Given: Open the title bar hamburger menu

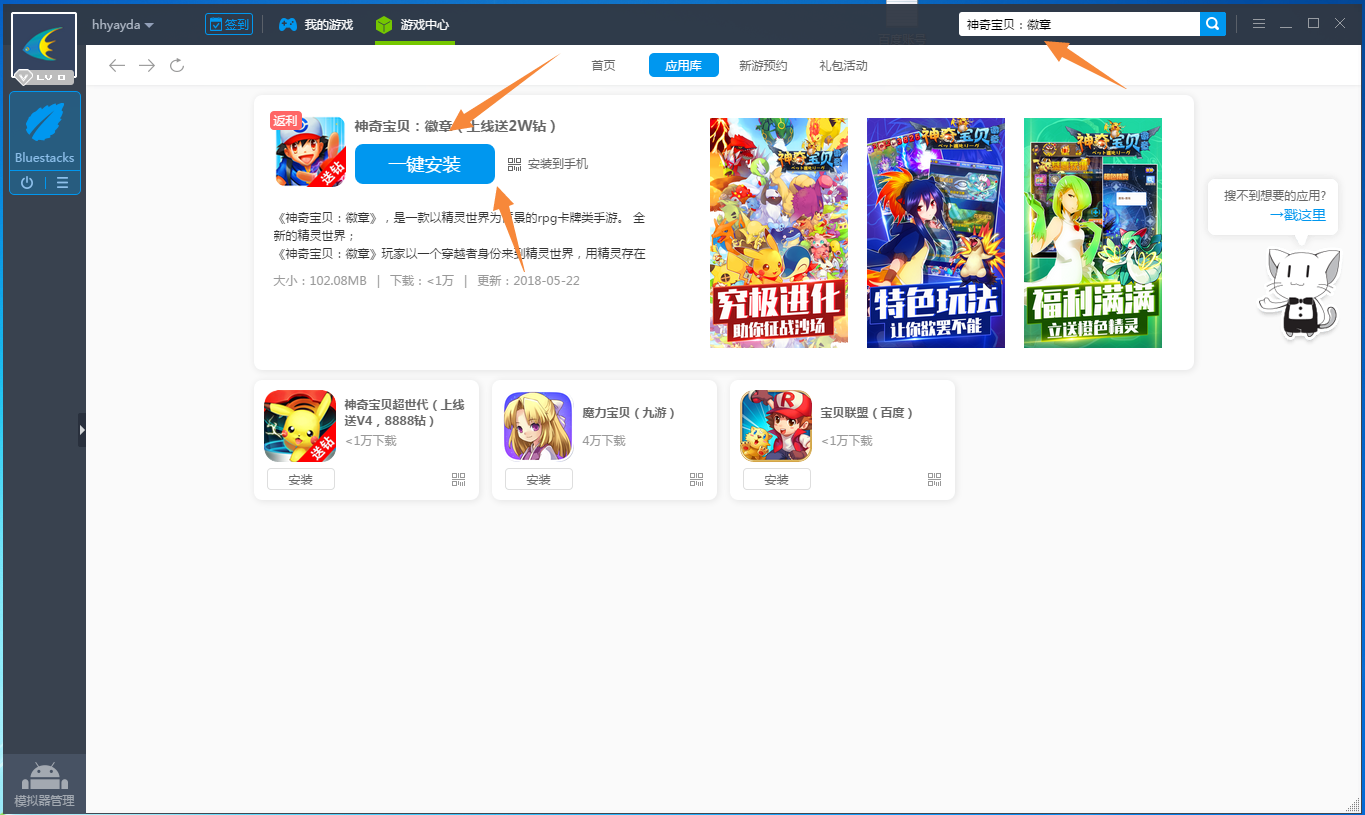Looking at the screenshot, I should coord(1259,24).
